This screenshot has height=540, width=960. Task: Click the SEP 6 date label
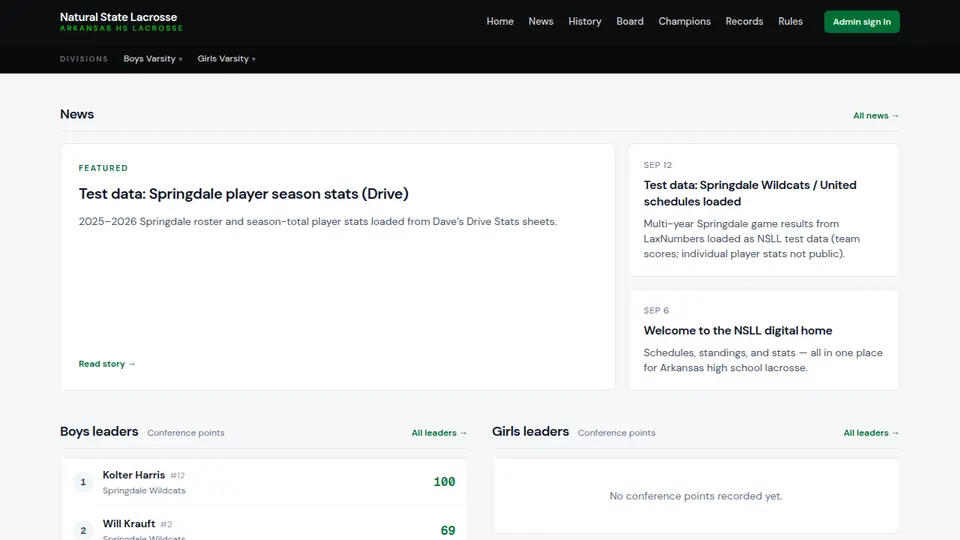coord(656,310)
